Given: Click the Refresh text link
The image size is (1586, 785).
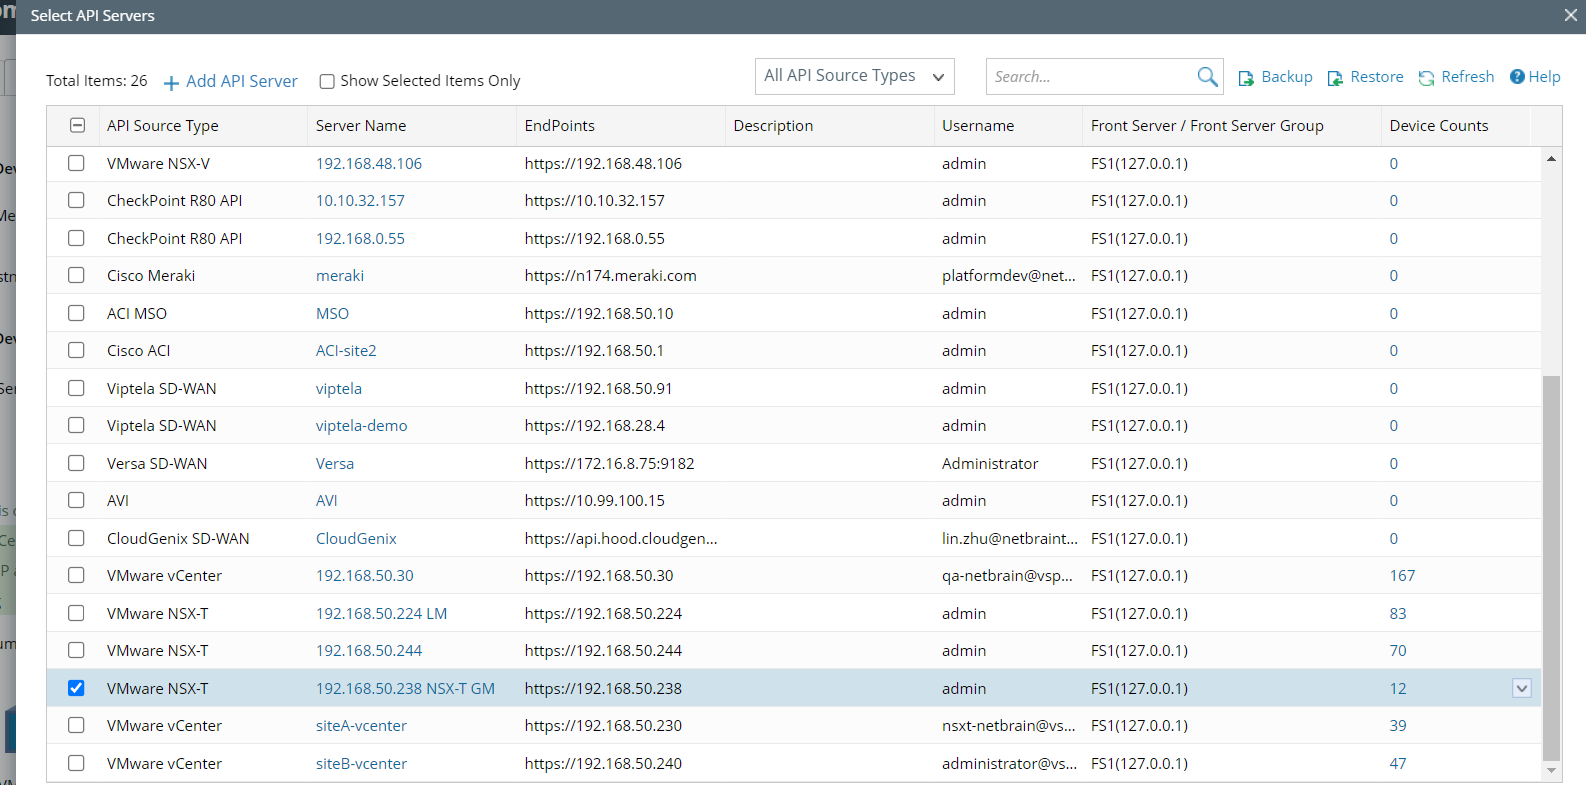Looking at the screenshot, I should [1468, 77].
